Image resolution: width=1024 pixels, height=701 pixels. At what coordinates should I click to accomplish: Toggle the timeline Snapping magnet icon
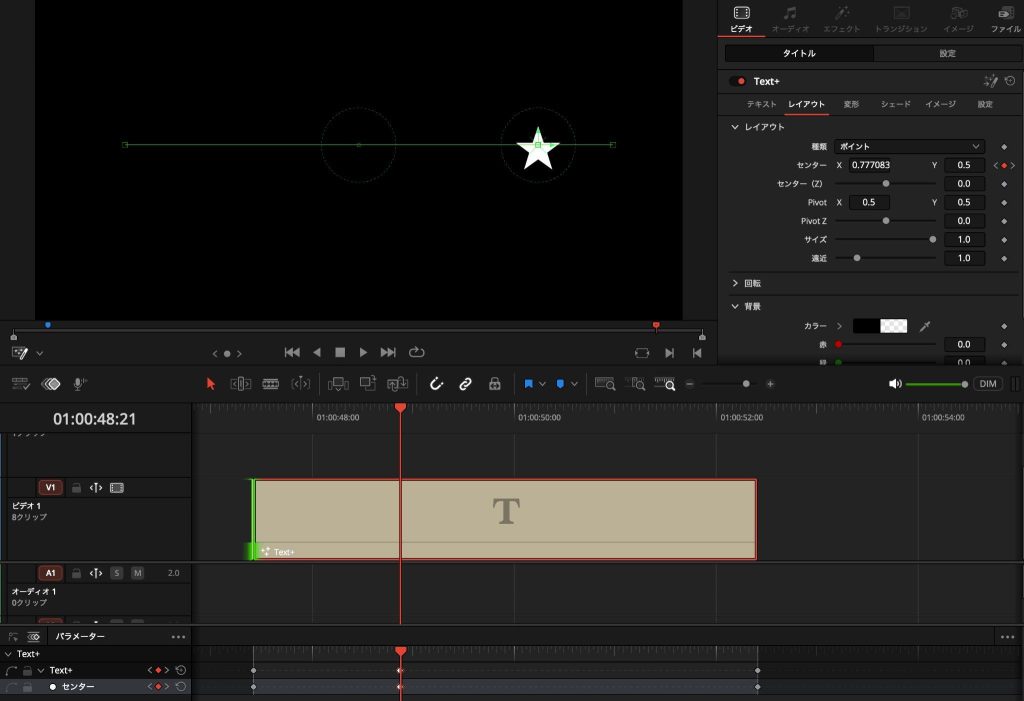pyautogui.click(x=436, y=384)
